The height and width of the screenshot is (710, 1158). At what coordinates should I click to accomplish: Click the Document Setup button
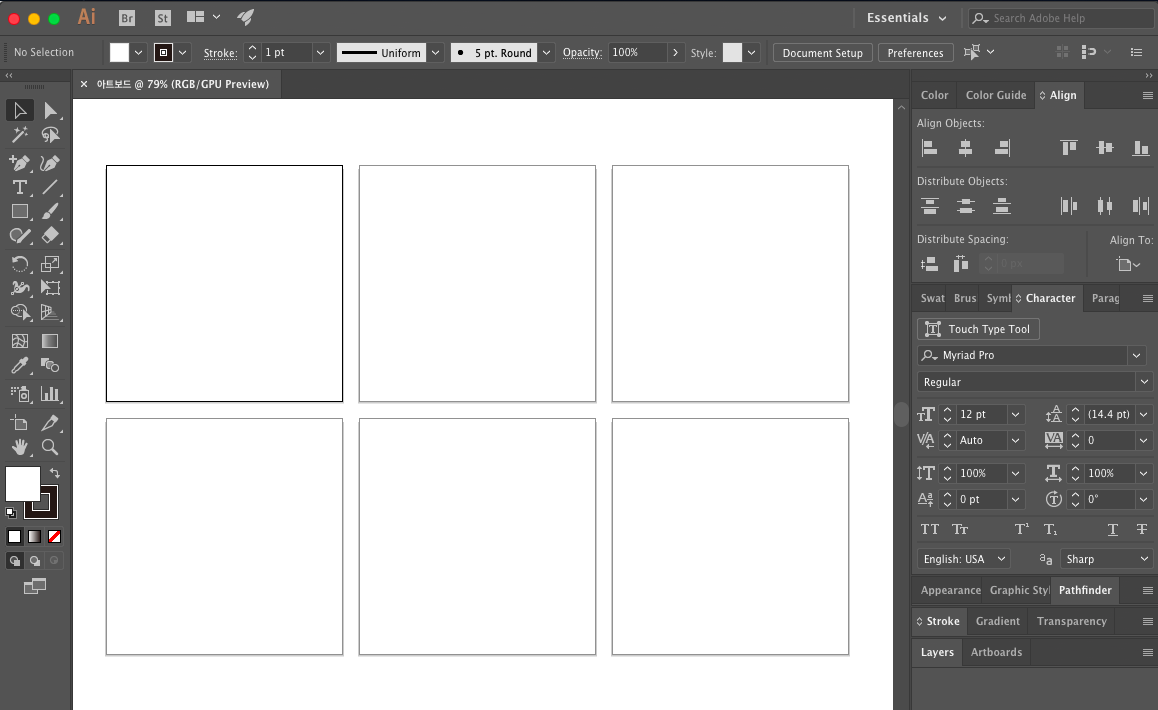pyautogui.click(x=823, y=52)
